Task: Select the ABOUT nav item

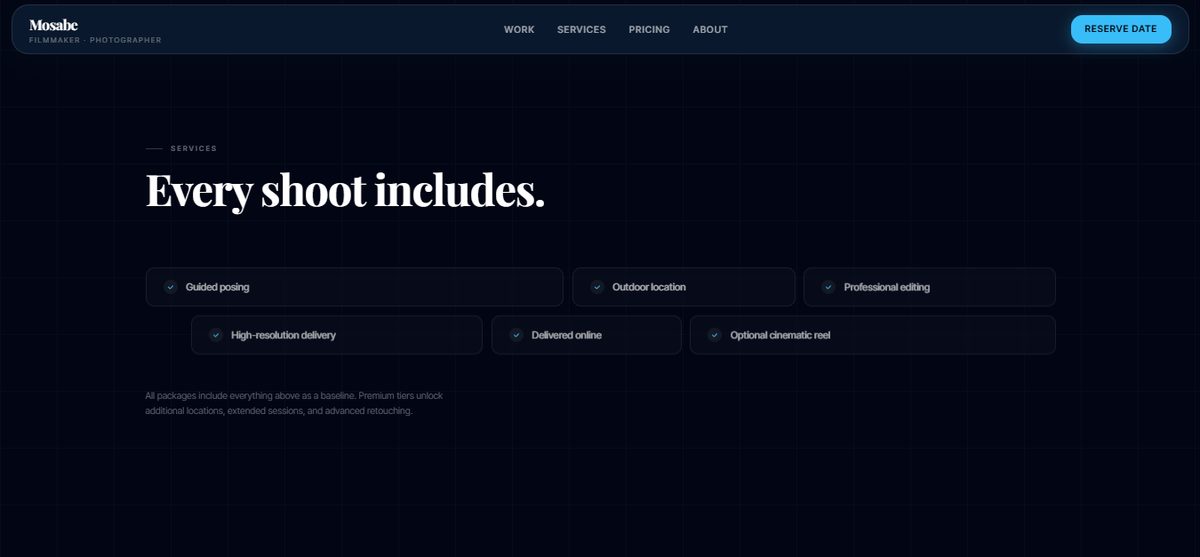Action: (x=710, y=30)
